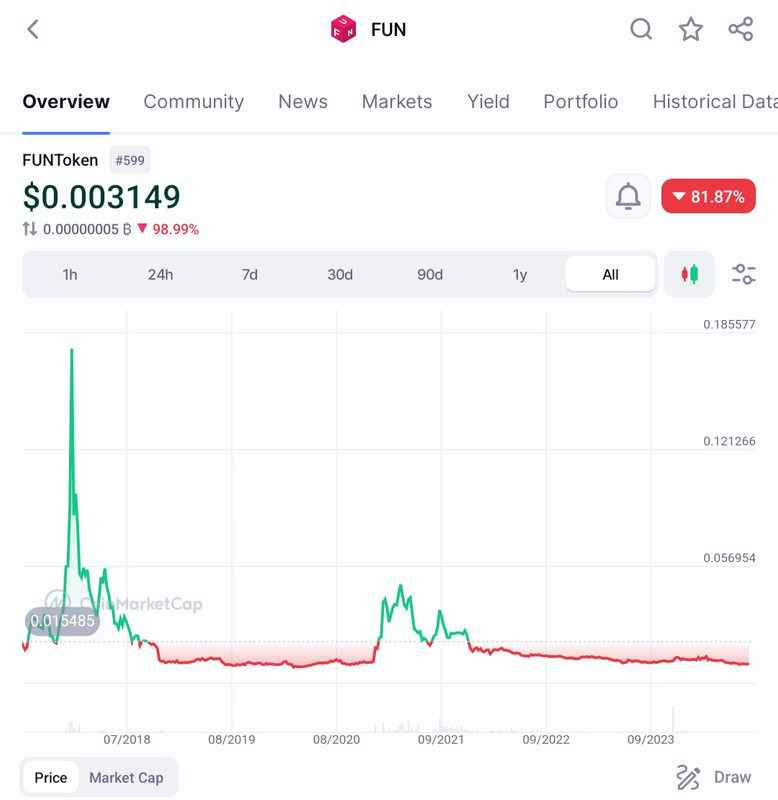This screenshot has width=778, height=800.
Task: Tap the 09/2021 date label
Action: point(441,739)
